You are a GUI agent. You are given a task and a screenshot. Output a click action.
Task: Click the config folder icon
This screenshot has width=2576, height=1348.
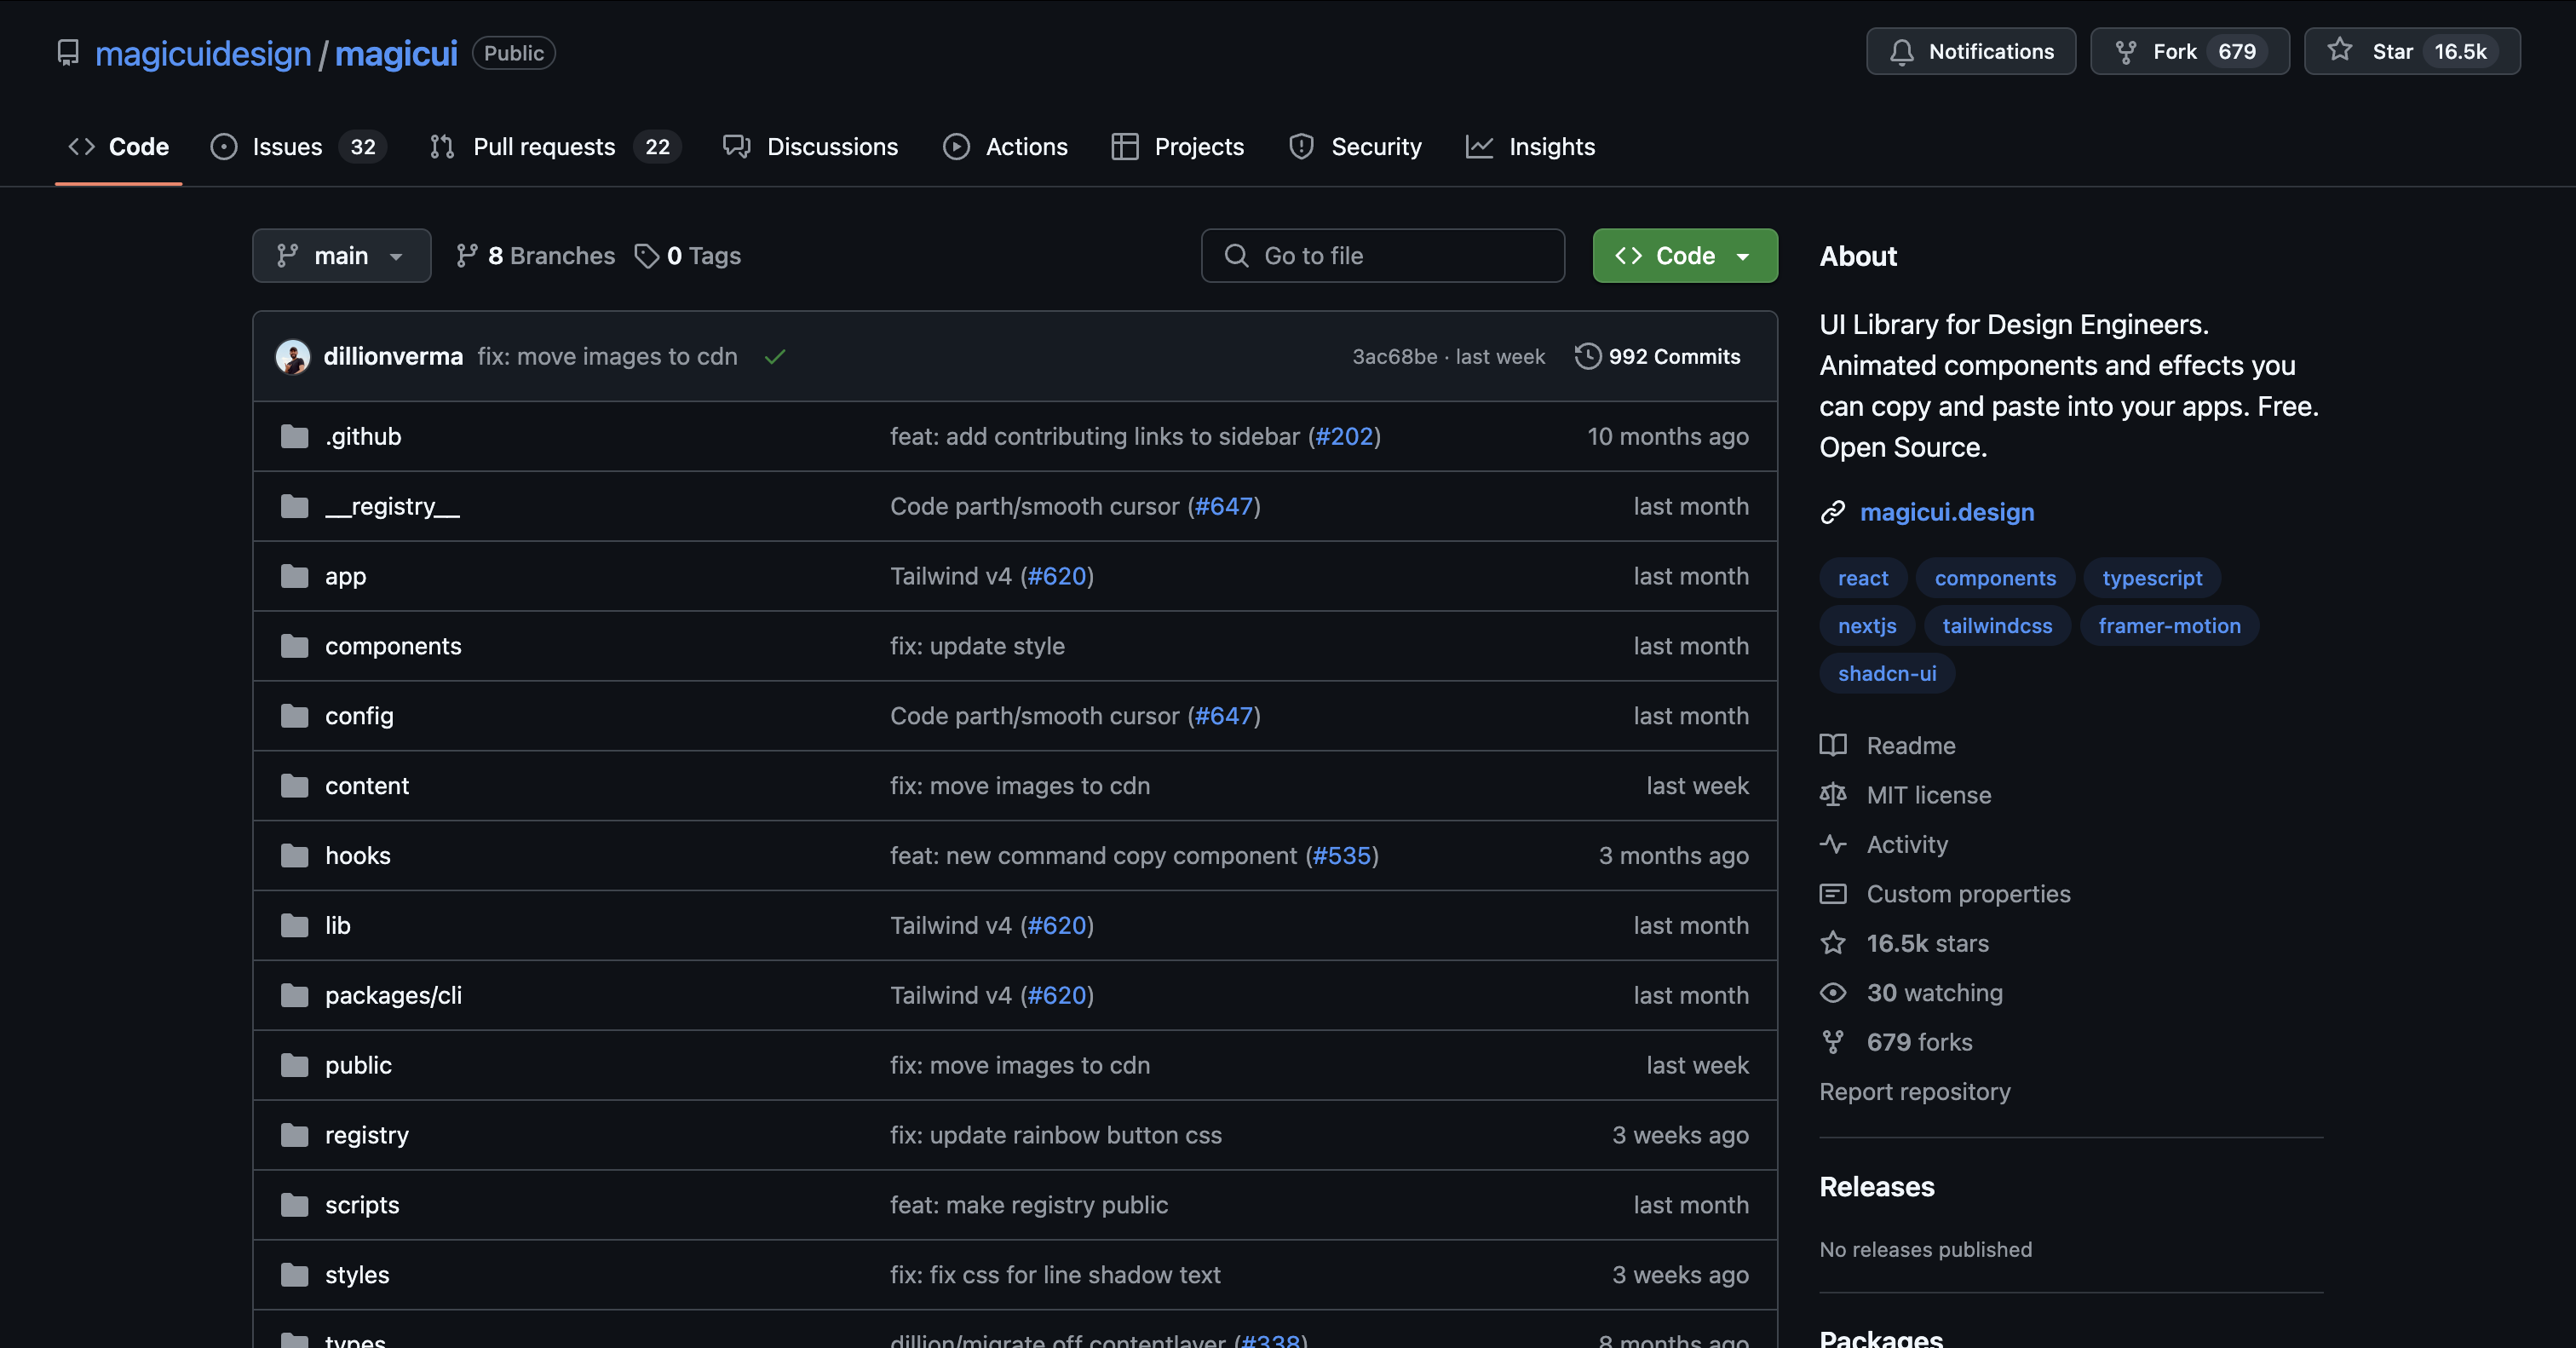tap(294, 716)
